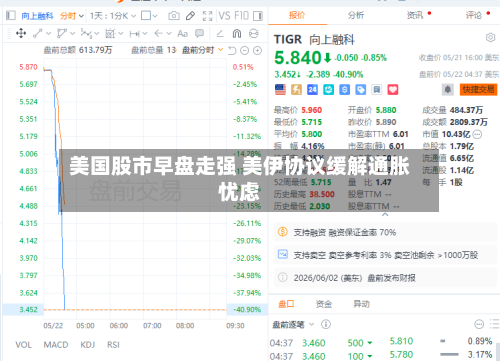Click the 向上融科 stock name link in toolbar

(37, 16)
